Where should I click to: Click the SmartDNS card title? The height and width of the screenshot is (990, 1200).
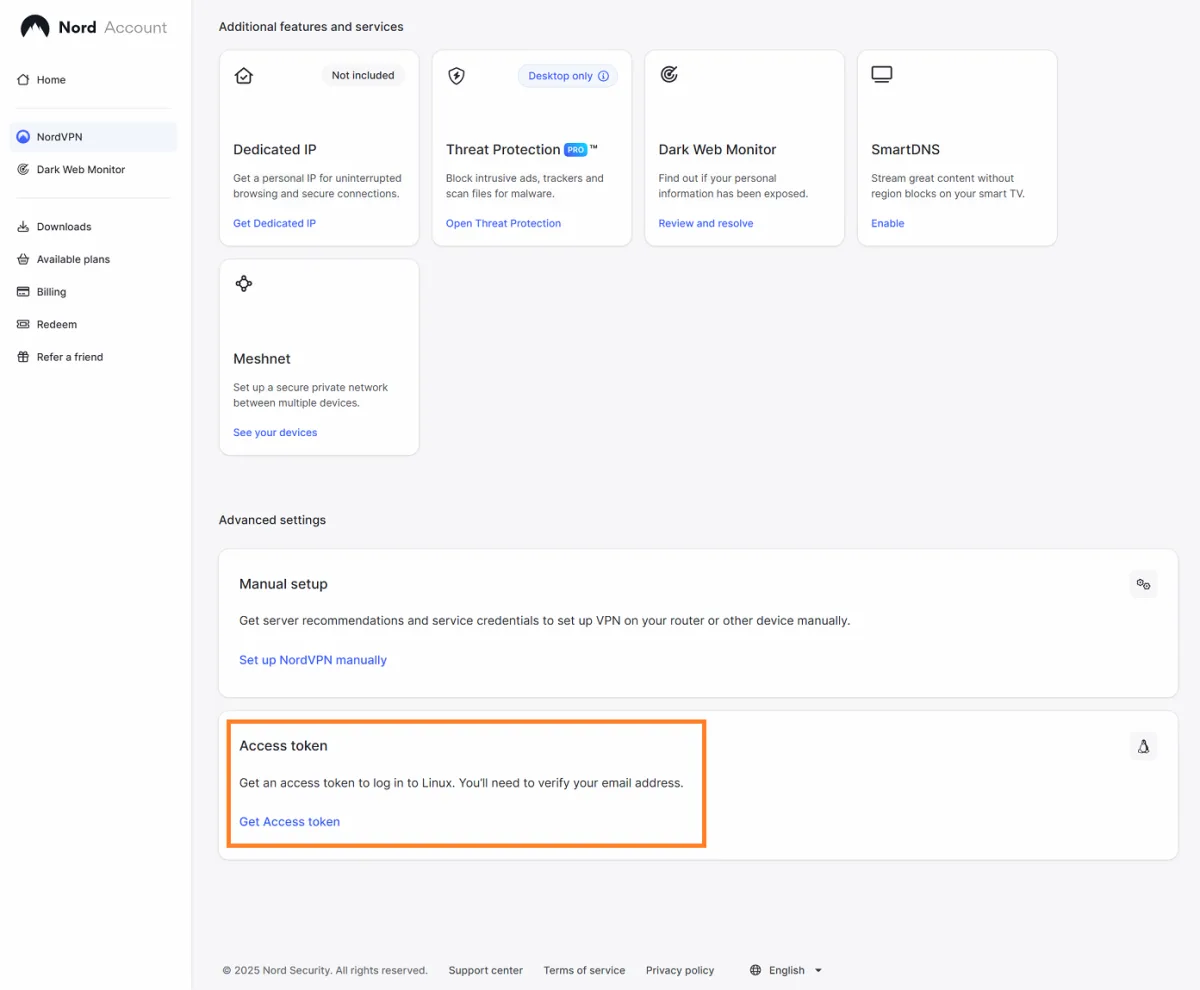[905, 149]
